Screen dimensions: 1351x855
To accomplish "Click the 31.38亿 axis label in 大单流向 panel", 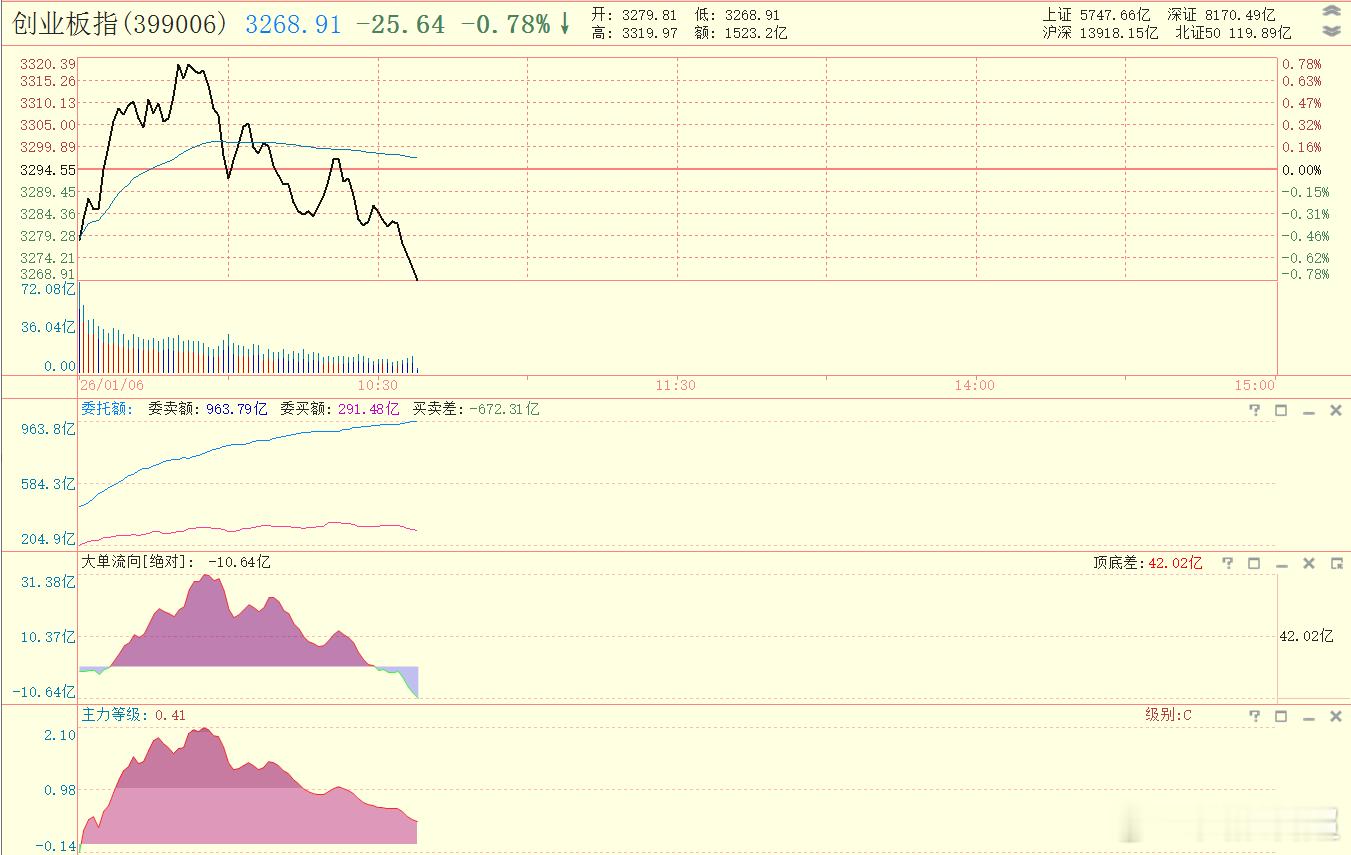I will [48, 582].
